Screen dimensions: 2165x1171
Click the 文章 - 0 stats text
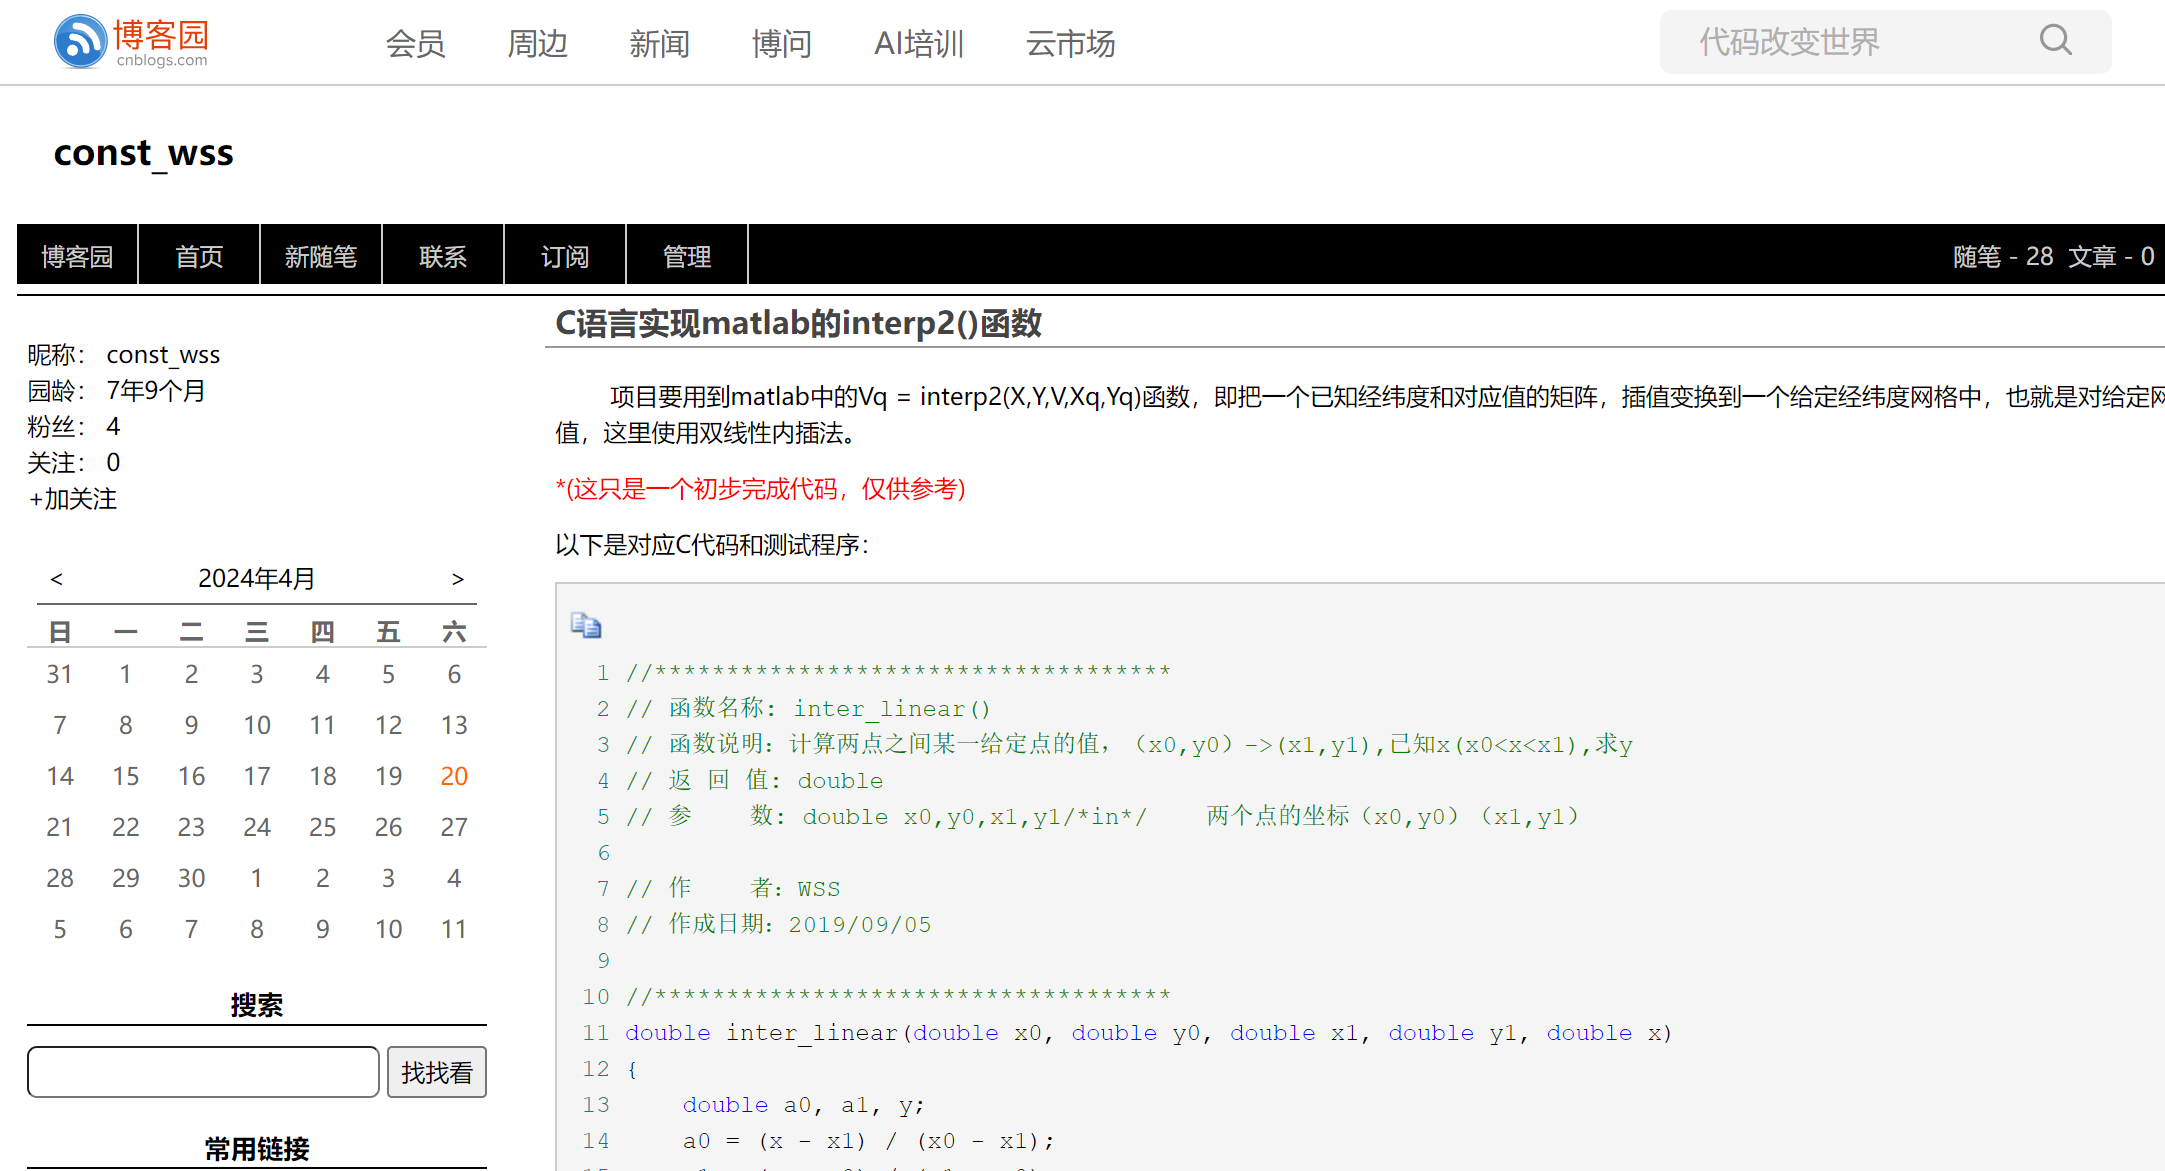[x=2110, y=257]
